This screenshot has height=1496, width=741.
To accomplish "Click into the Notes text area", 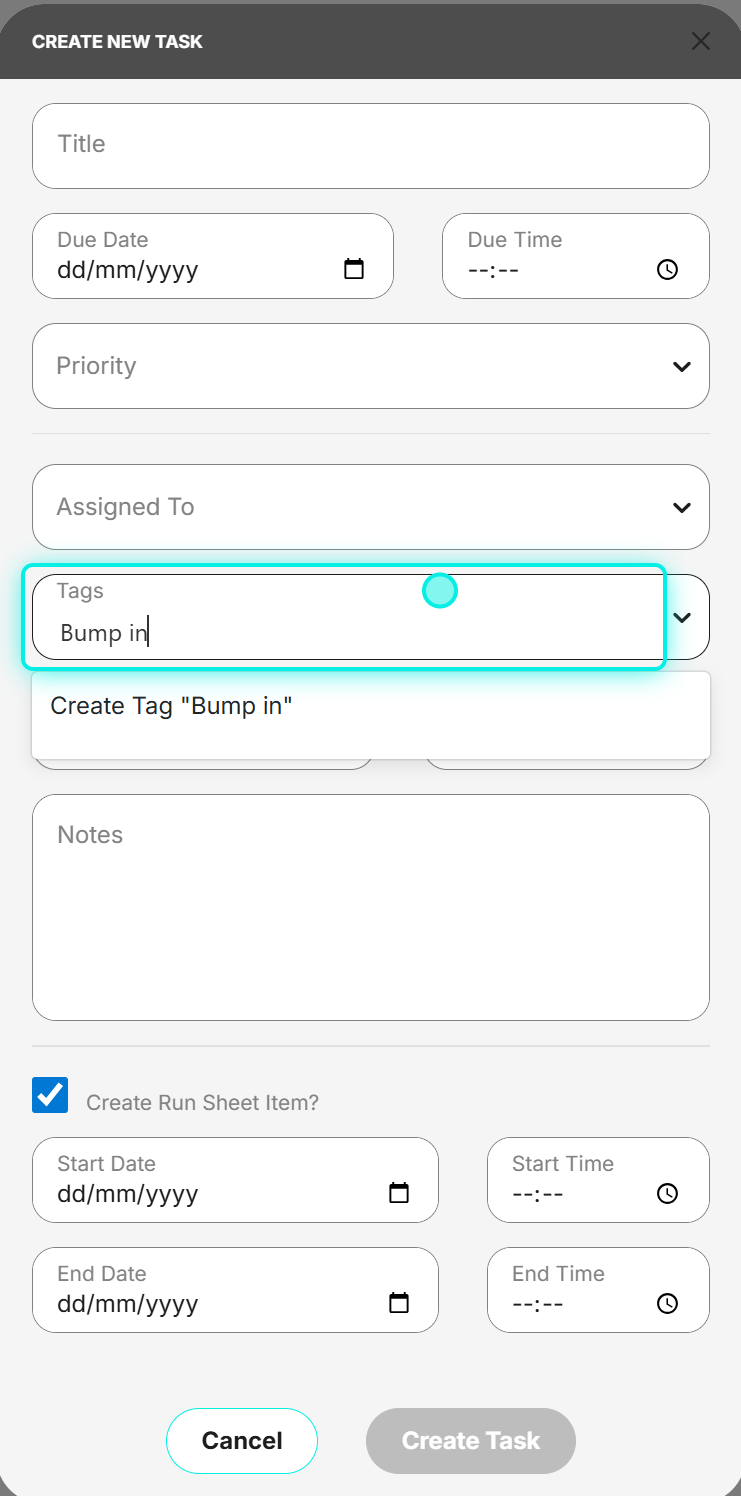I will coord(371,907).
